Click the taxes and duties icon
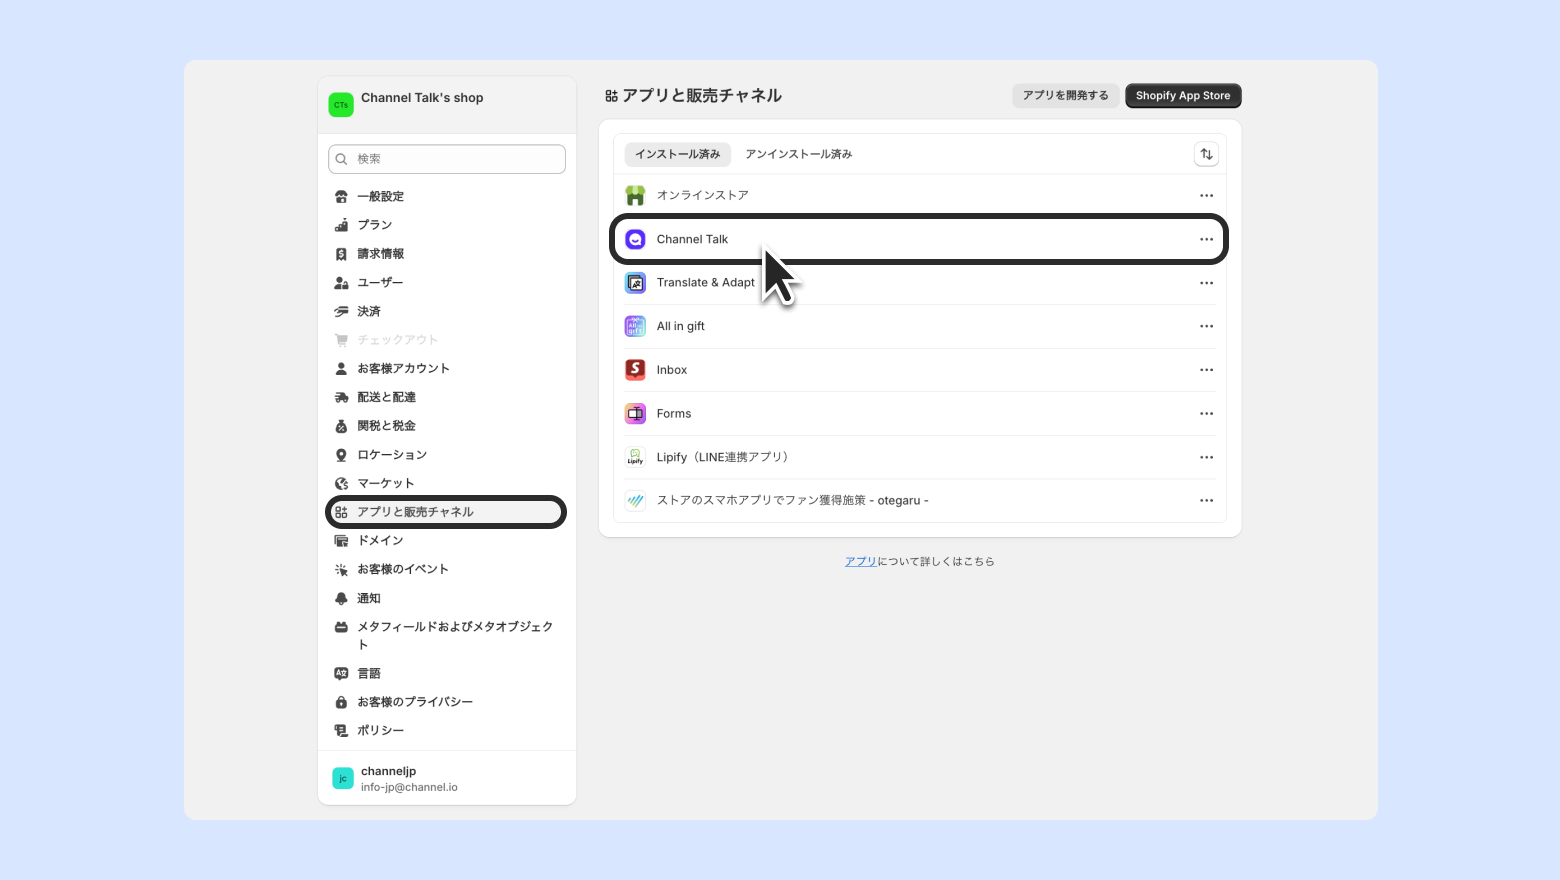The width and height of the screenshot is (1560, 880). [341, 426]
